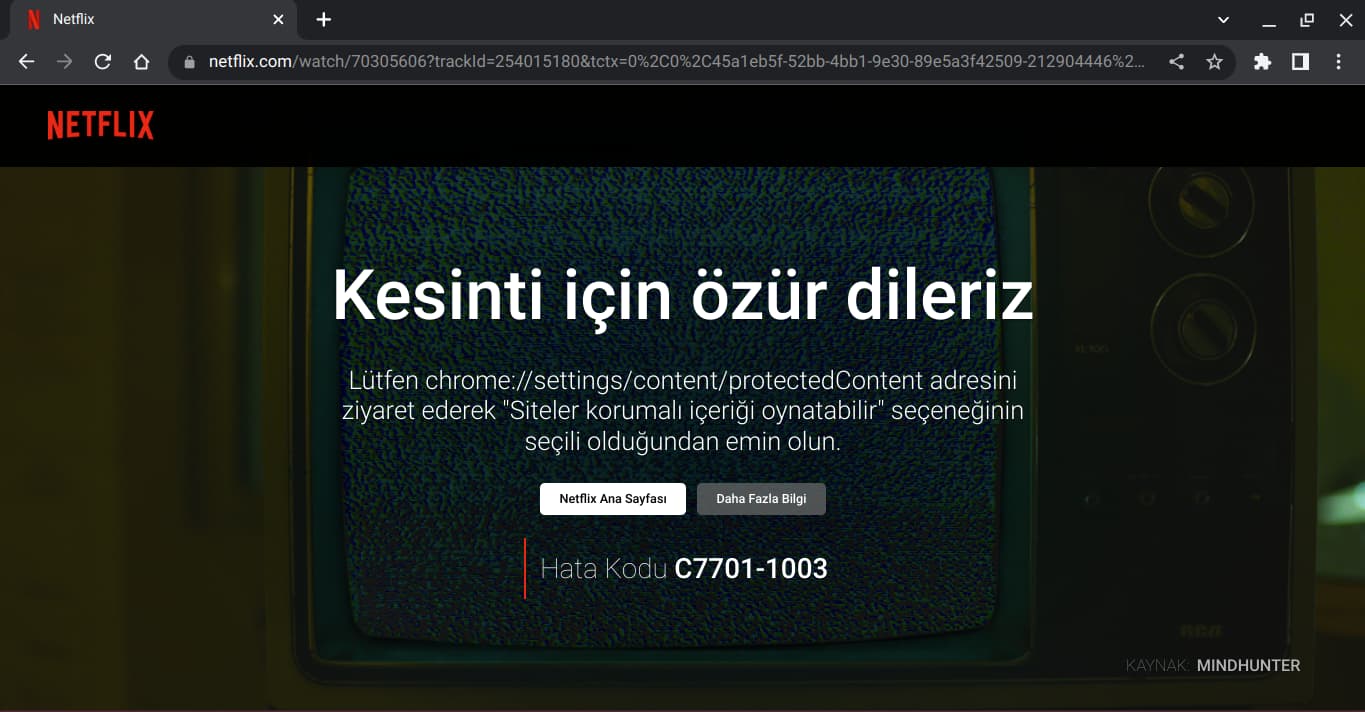1365x712 pixels.
Task: Click the browser back arrow
Action: tap(27, 62)
